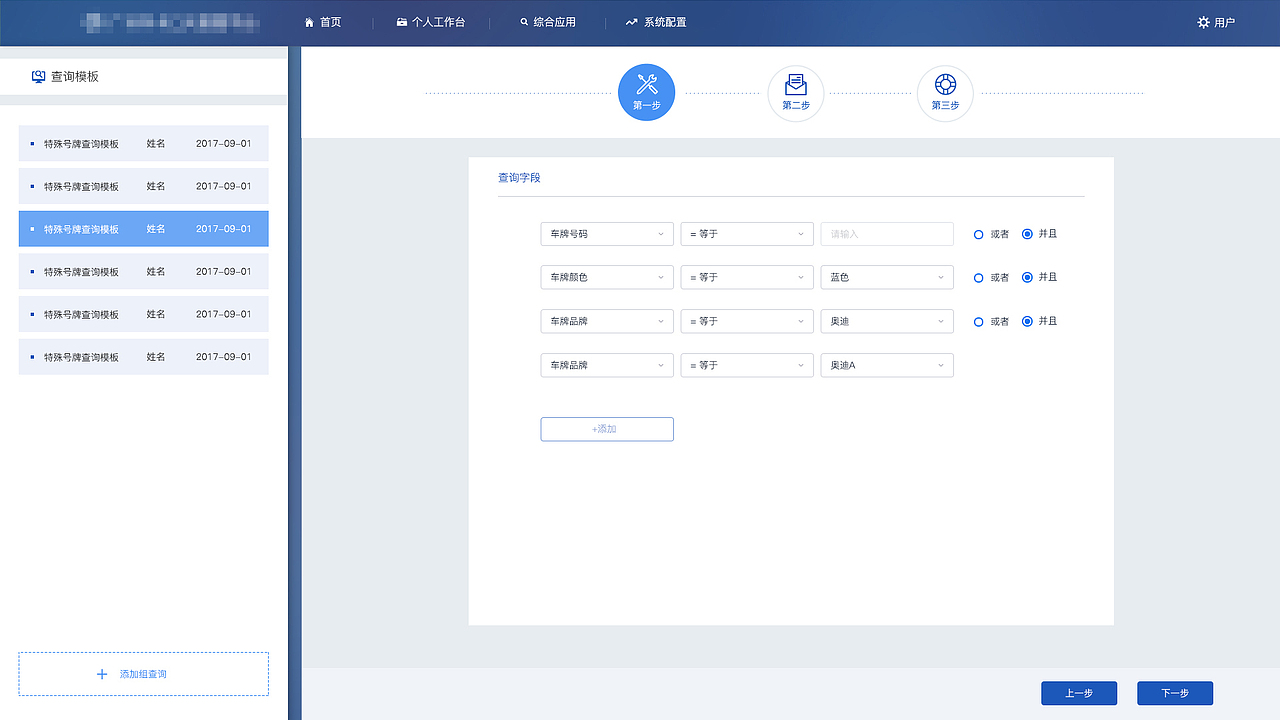
Task: Click the 请输入 input field
Action: click(x=887, y=234)
